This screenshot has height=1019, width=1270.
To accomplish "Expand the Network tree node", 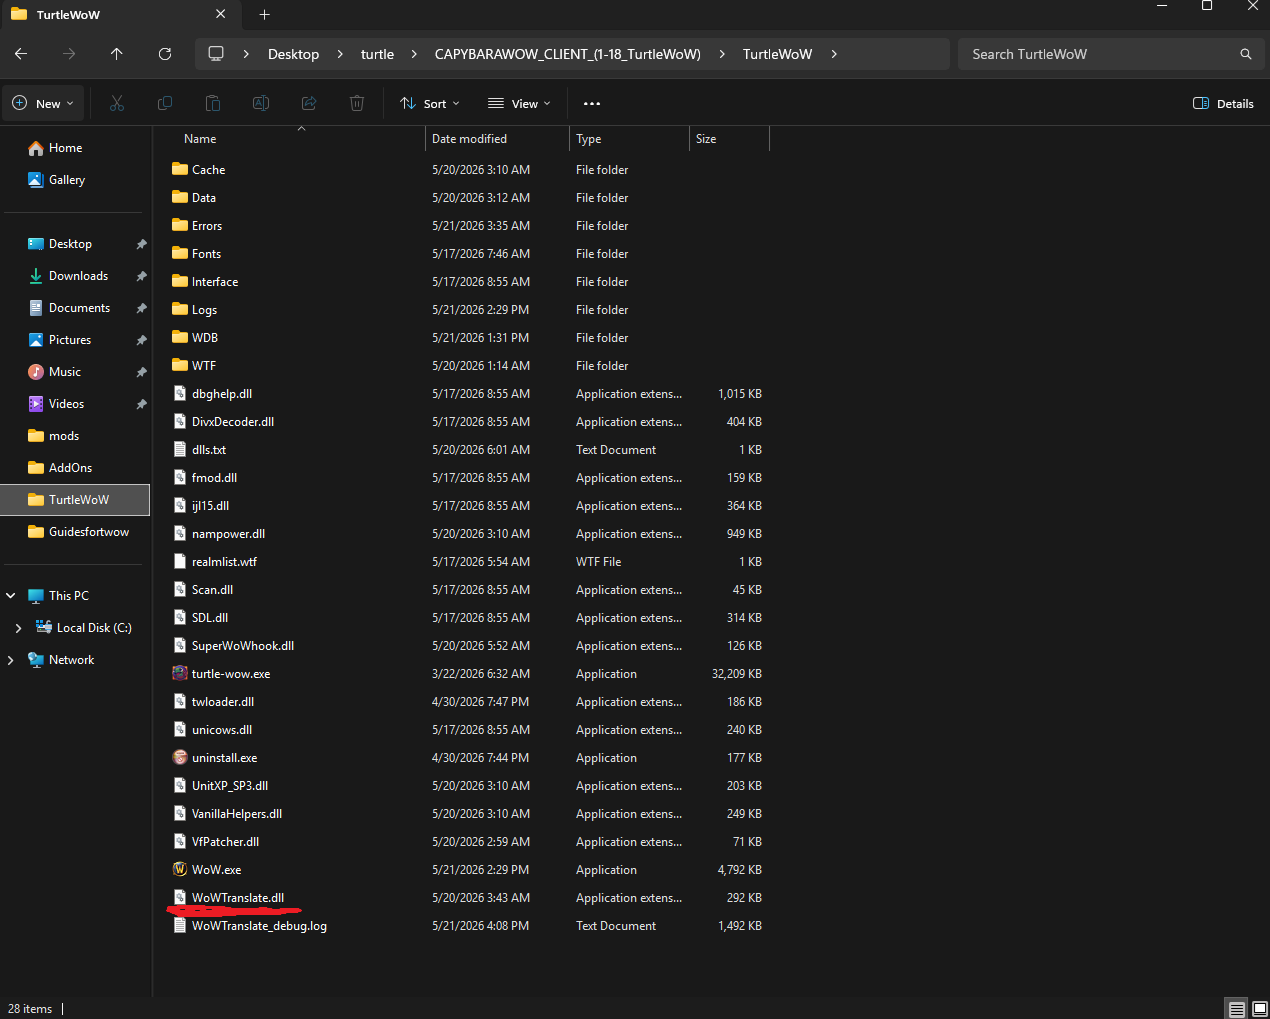I will point(11,660).
